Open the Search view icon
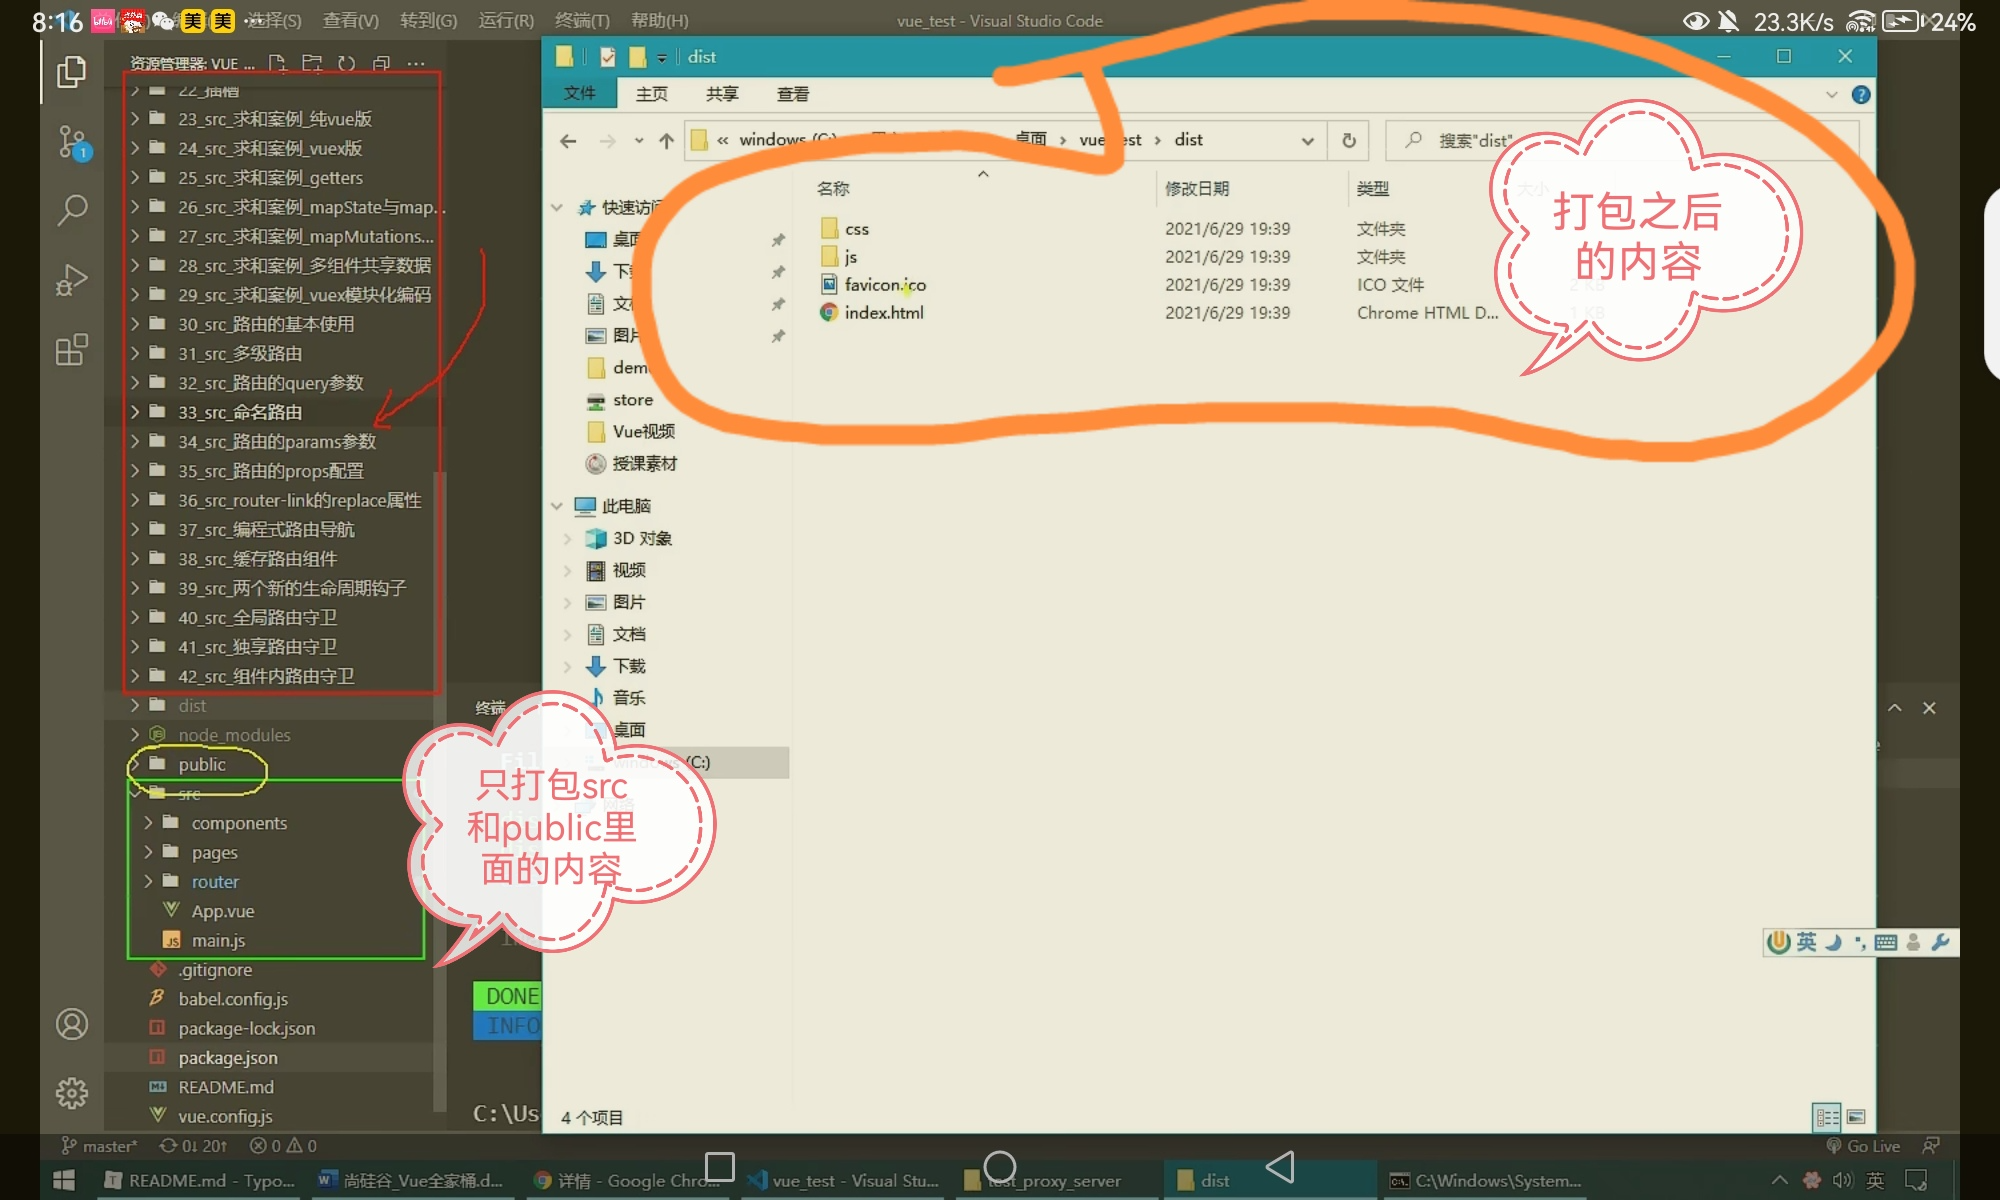This screenshot has width=2000, height=1200. click(x=71, y=211)
